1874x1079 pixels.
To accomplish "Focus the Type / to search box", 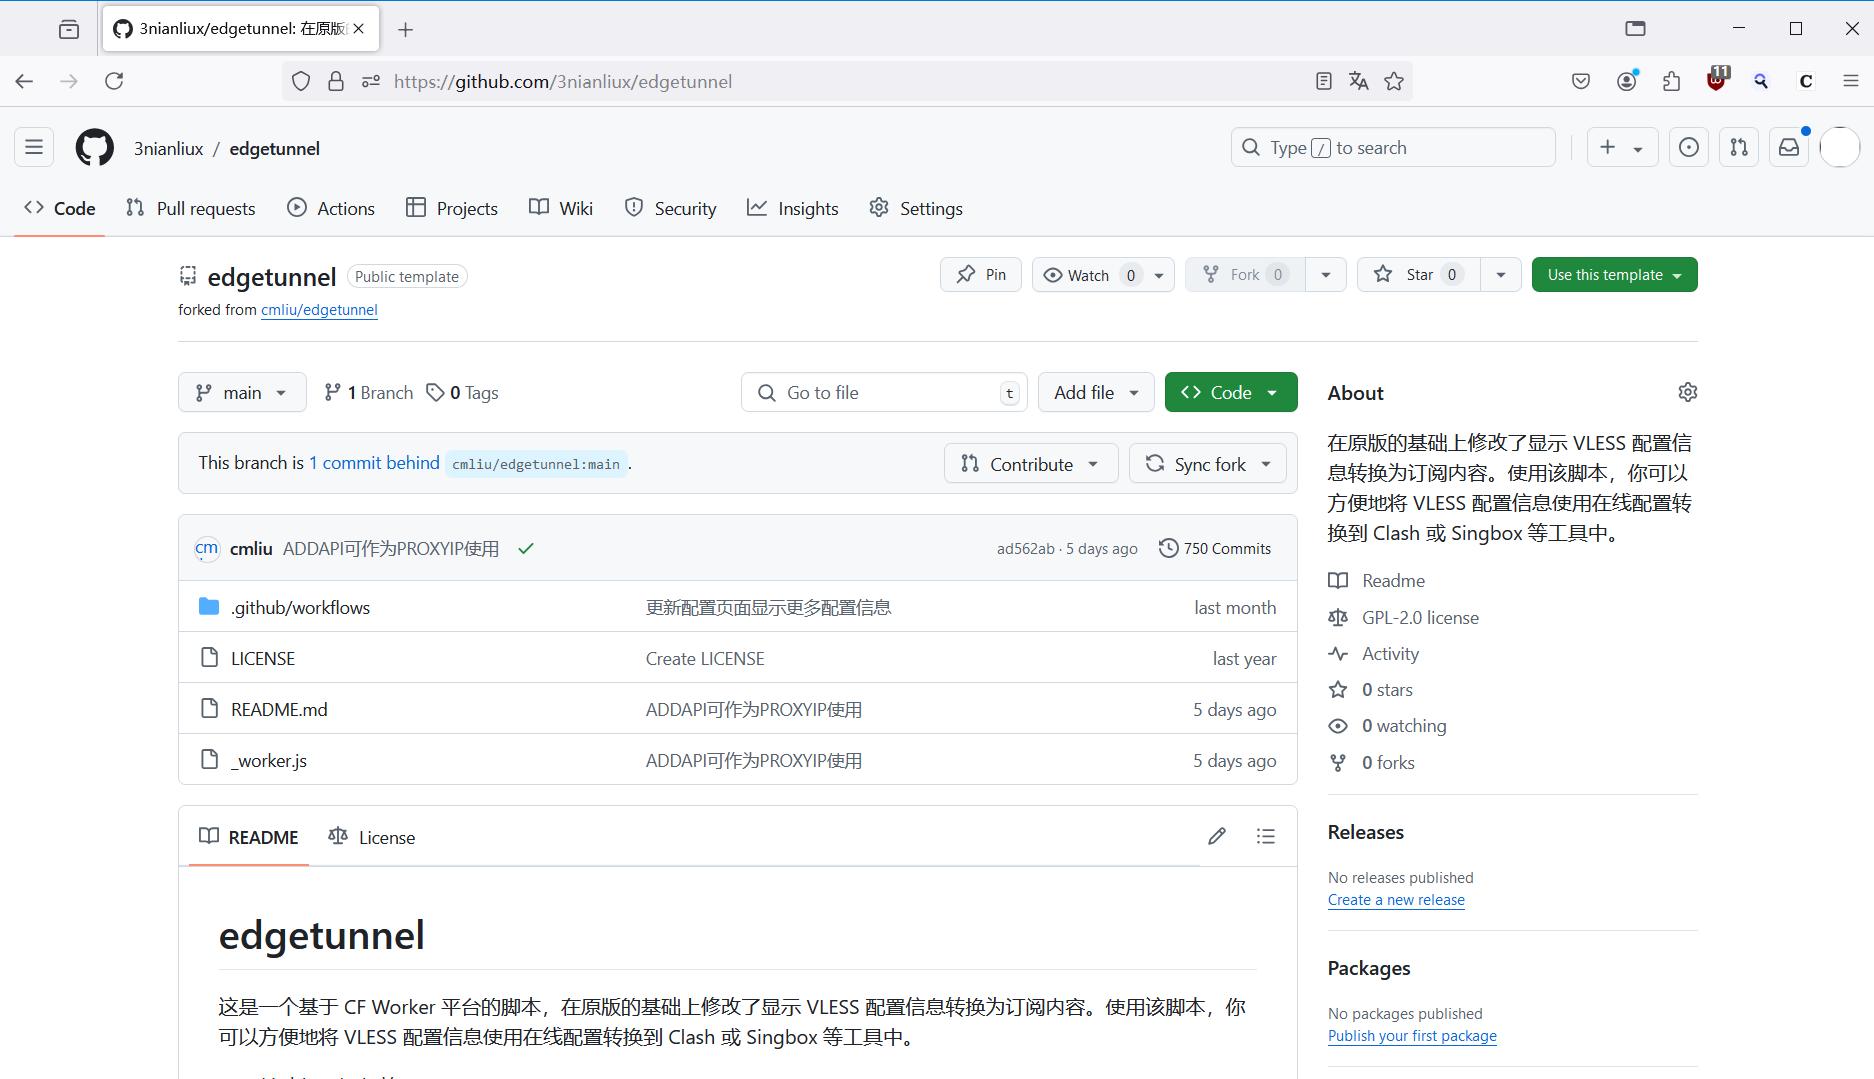I will pos(1393,148).
